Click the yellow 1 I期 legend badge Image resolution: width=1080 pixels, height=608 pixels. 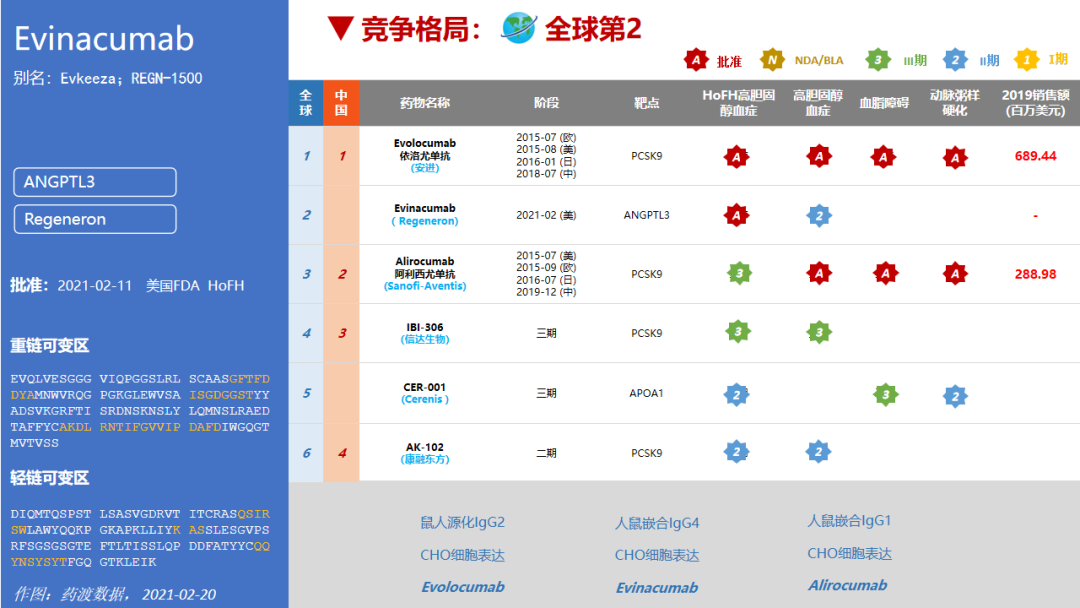tap(1026, 60)
